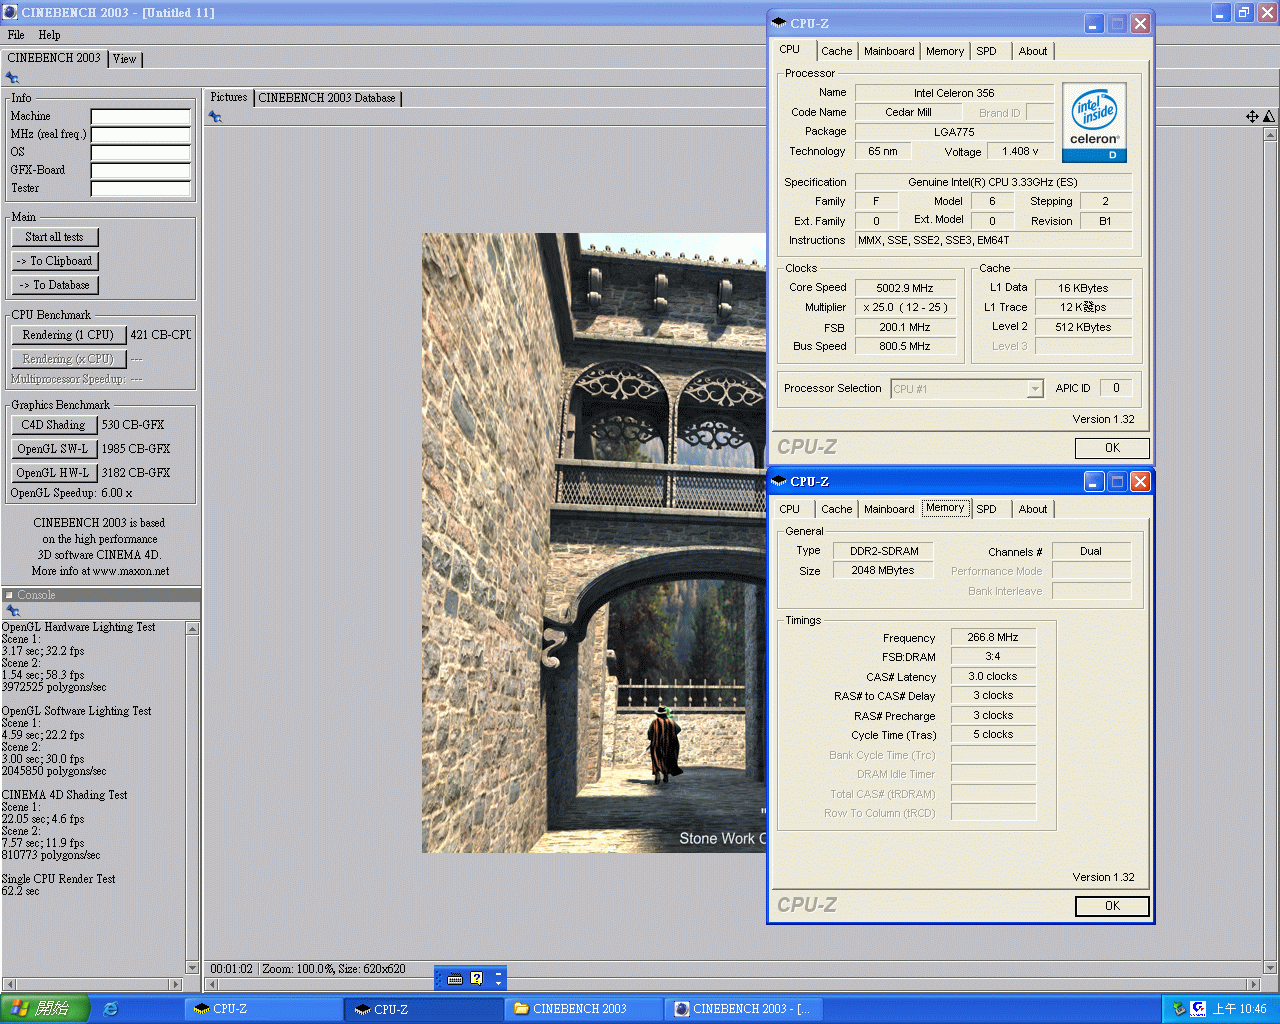Click the second CPU-Z taskbar button
Image resolution: width=1280 pixels, height=1024 pixels.
(x=424, y=1009)
